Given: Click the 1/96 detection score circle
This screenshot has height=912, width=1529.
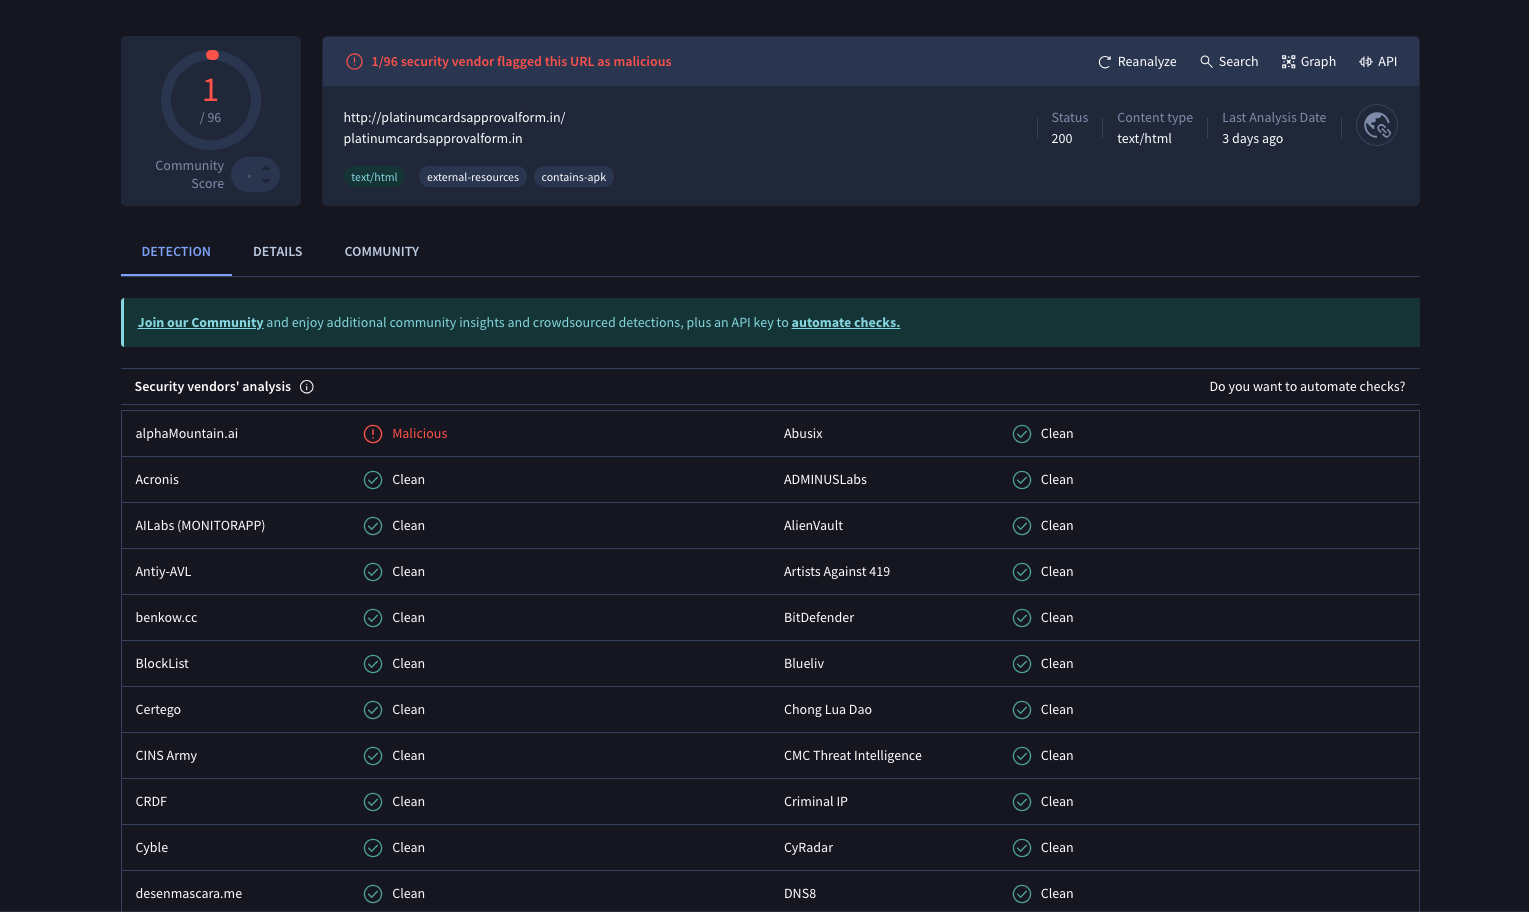Looking at the screenshot, I should (x=211, y=100).
